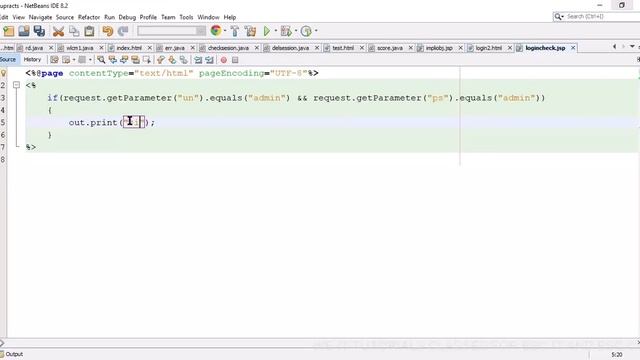Click the Profile Project clock icon
The width and height of the screenshot is (640, 360).
306,31
